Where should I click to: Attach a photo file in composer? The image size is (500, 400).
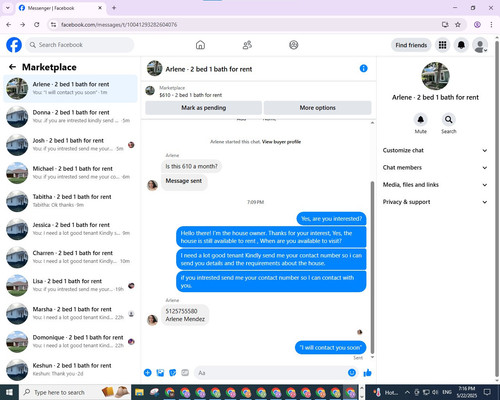tap(160, 373)
